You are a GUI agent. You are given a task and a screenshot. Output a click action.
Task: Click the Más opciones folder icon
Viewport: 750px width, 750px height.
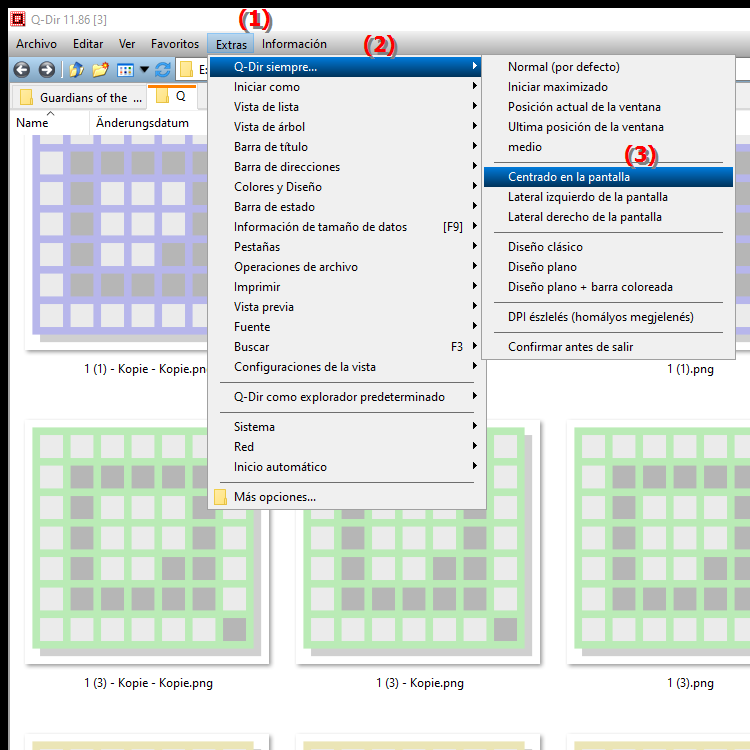click(x=221, y=497)
